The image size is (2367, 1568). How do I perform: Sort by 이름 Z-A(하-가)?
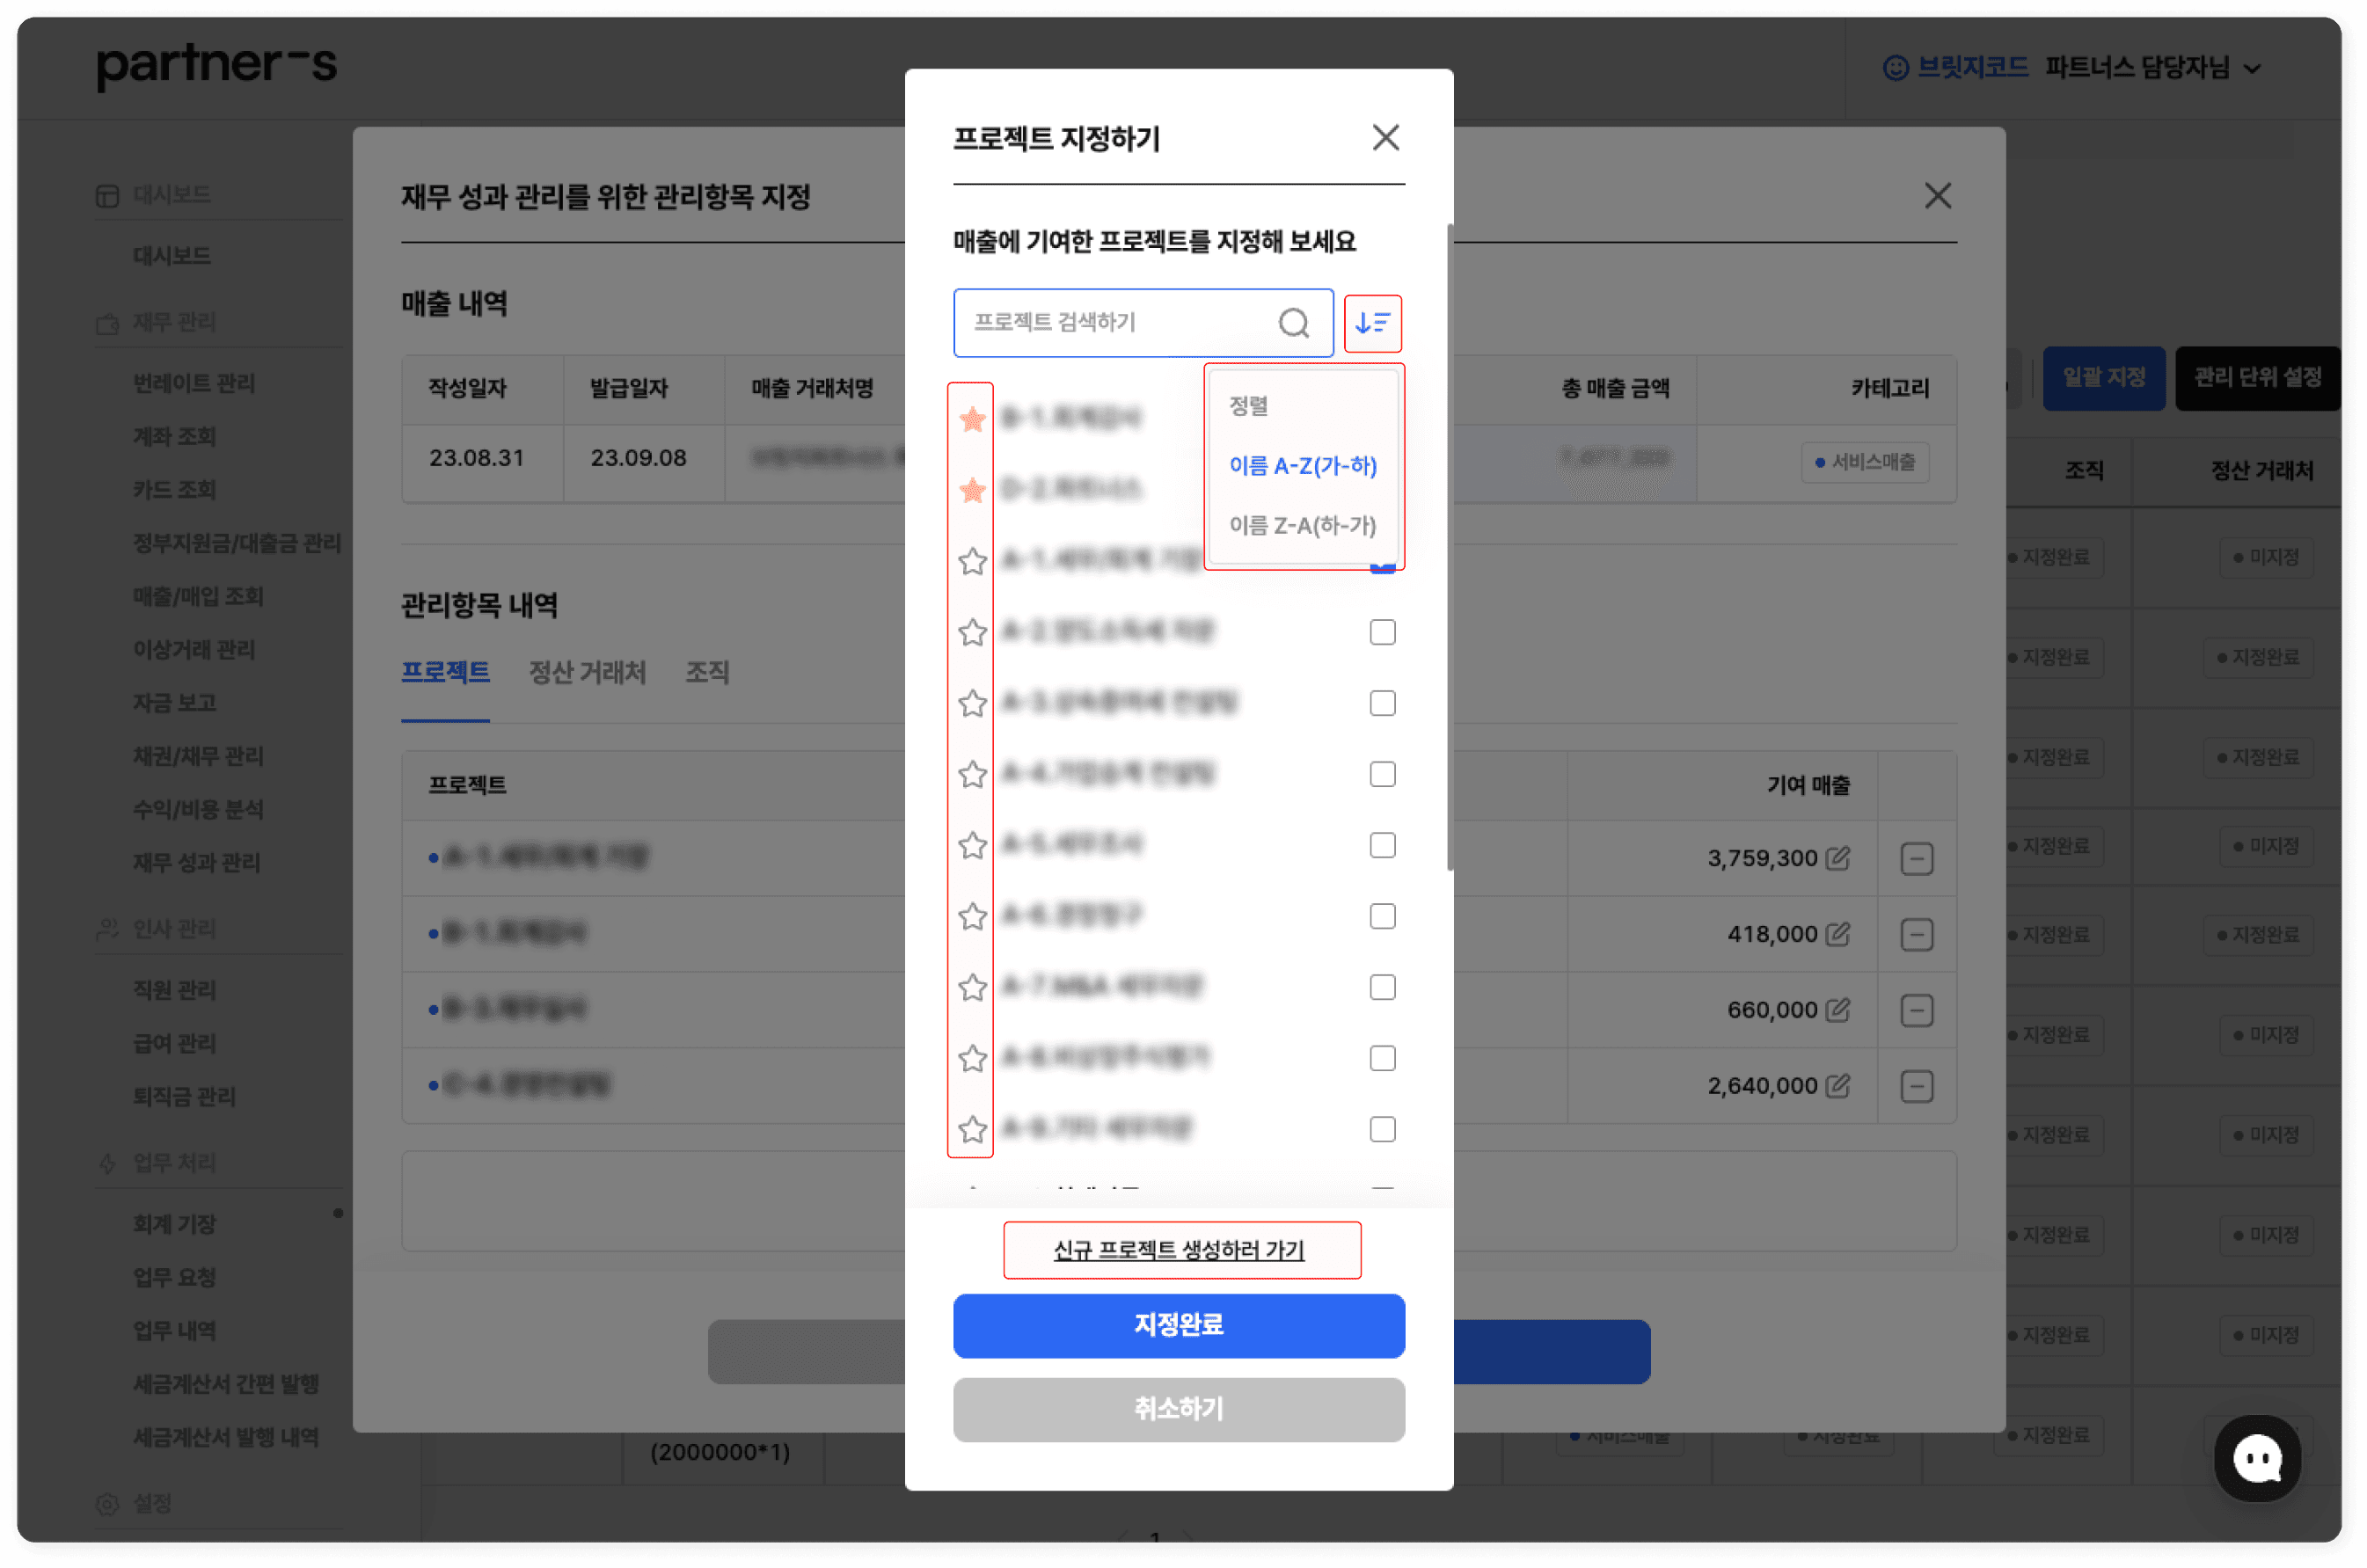[1303, 526]
